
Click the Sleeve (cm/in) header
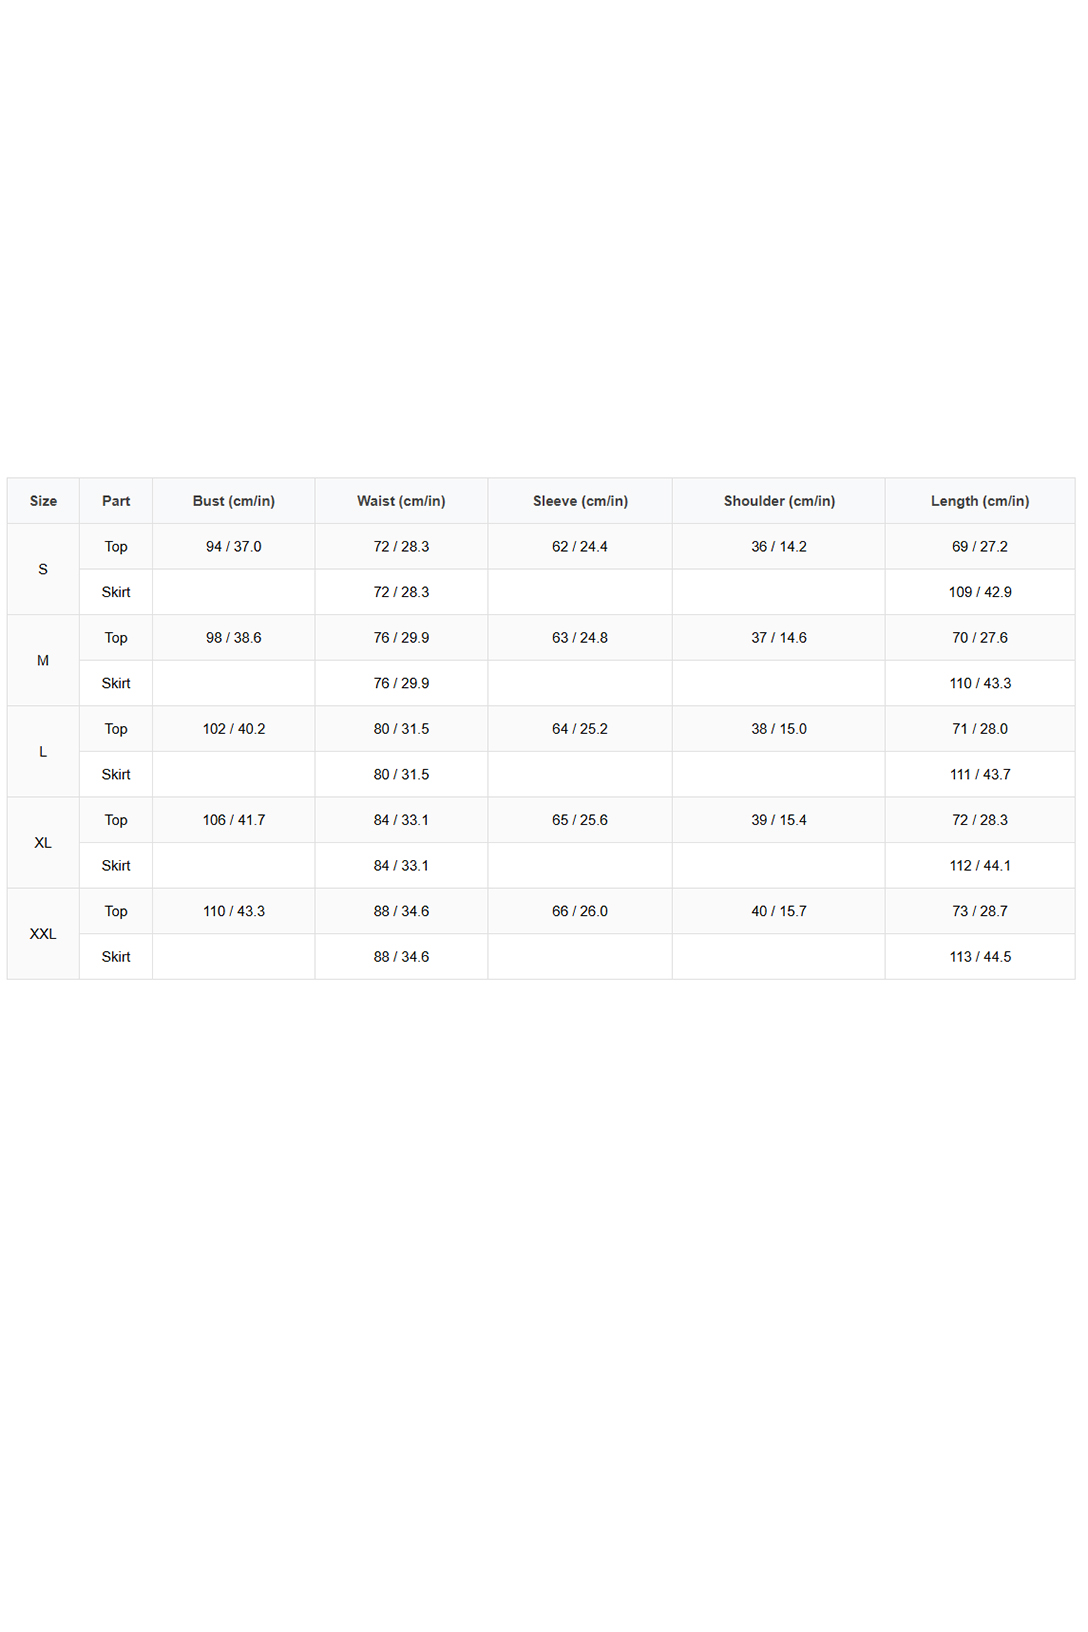[580, 501]
